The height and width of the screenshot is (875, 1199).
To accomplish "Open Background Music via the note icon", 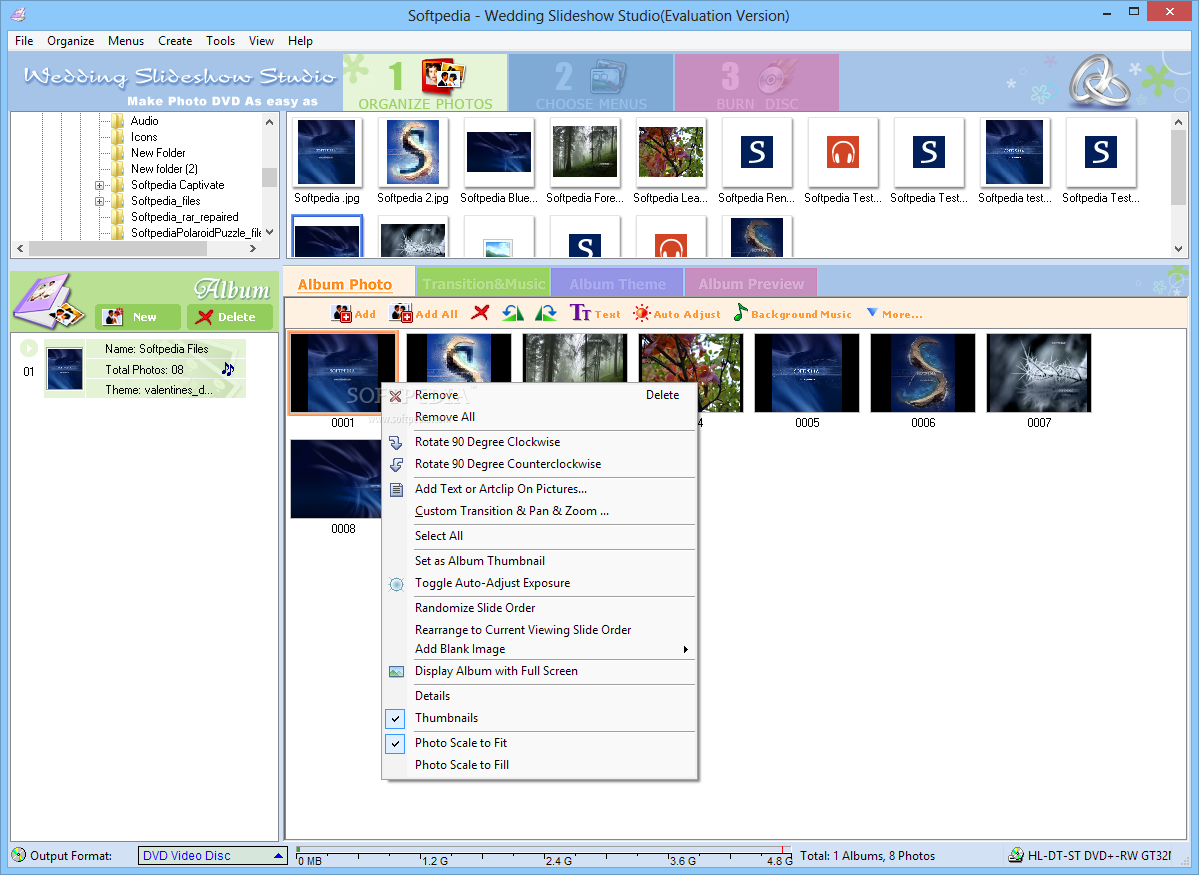I will coord(740,313).
